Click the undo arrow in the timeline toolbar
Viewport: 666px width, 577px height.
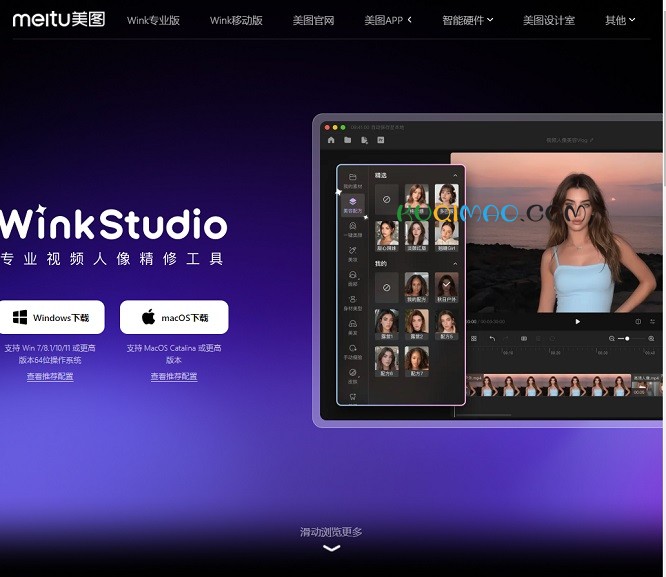[492, 339]
